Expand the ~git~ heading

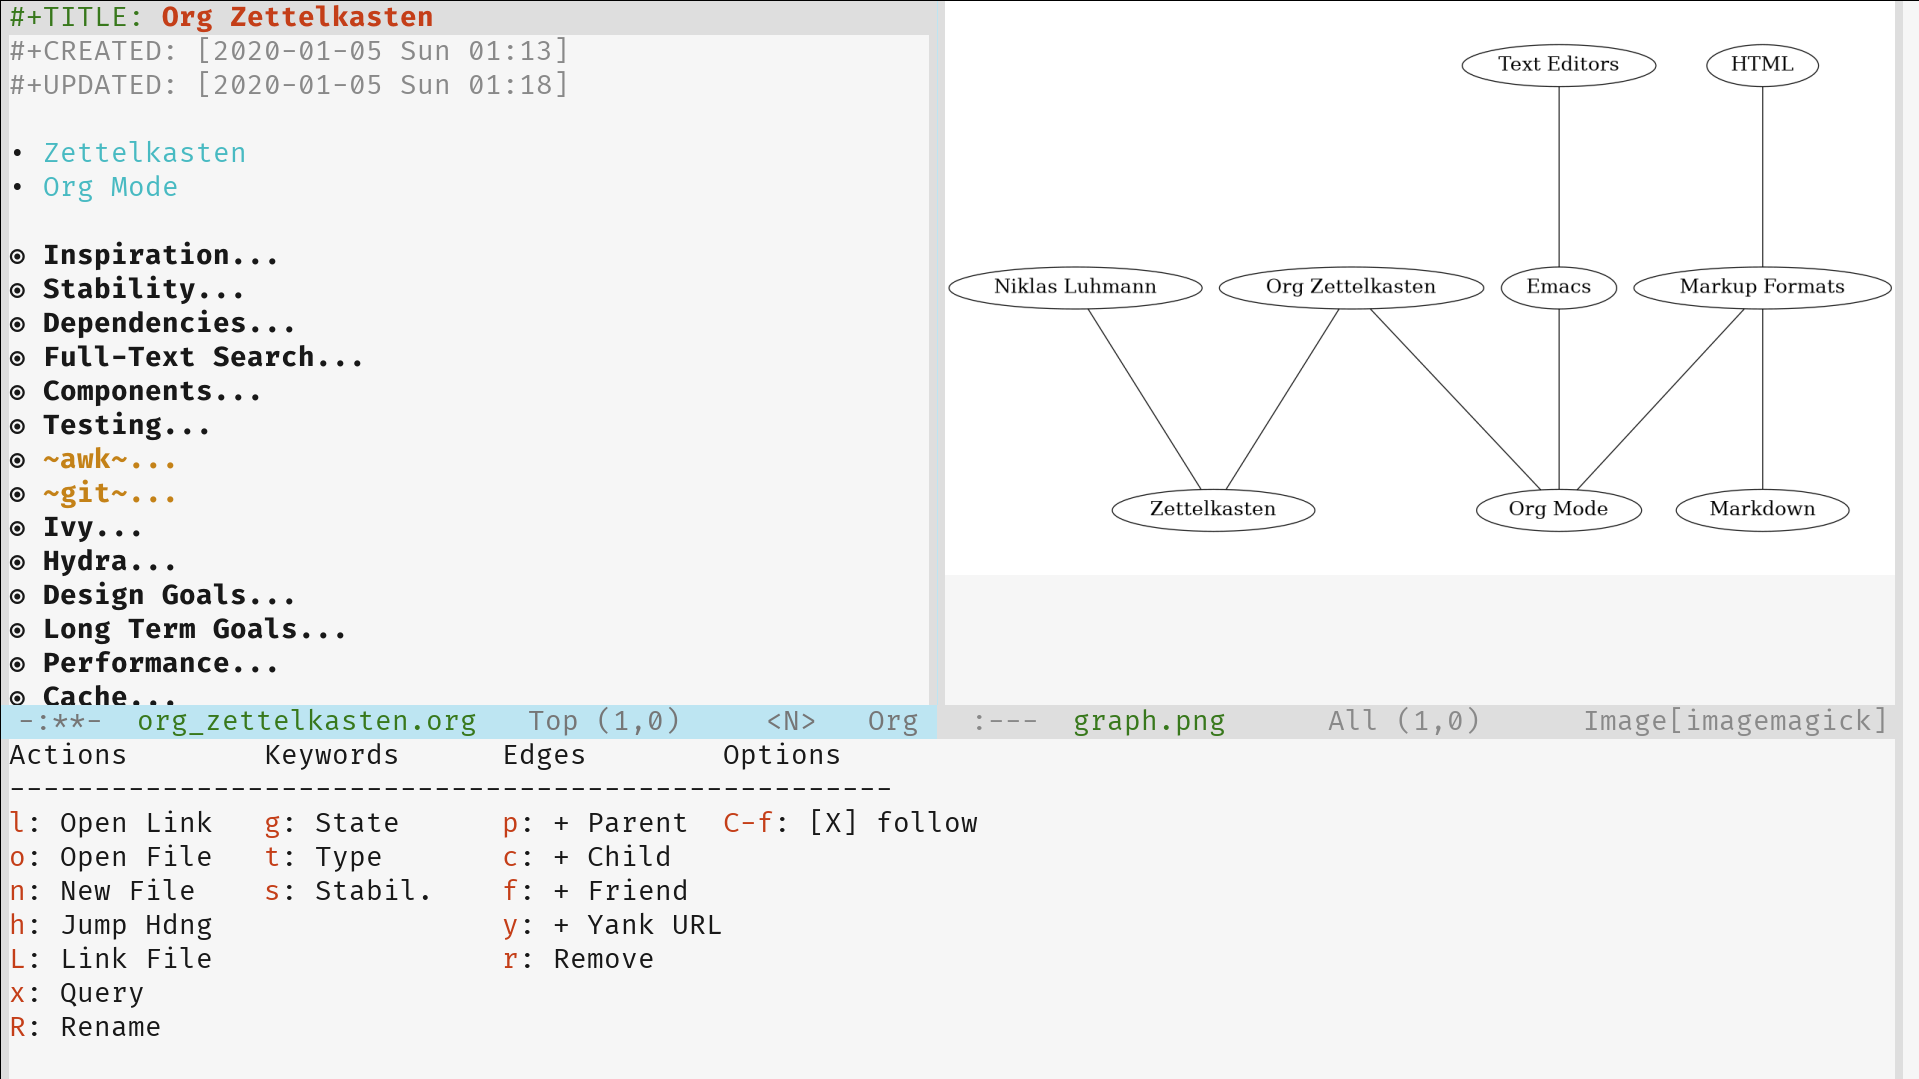point(109,493)
